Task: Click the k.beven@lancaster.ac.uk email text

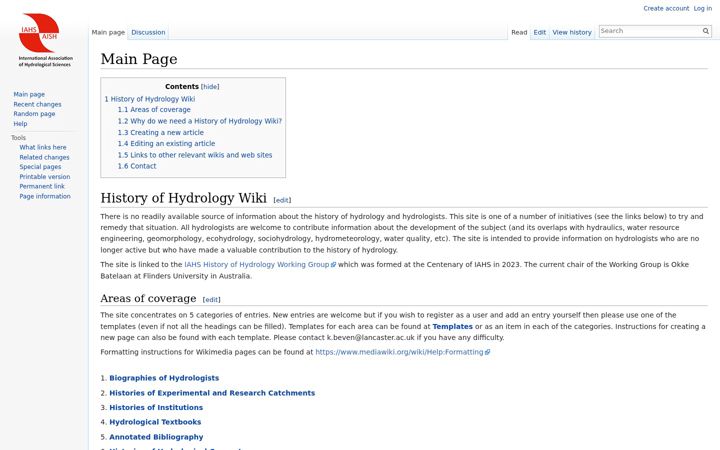Action: coord(371,338)
